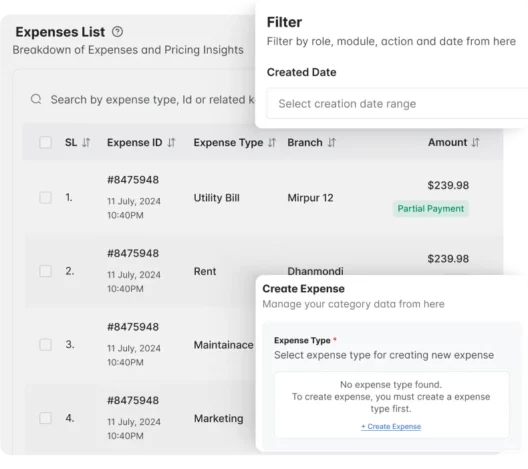The width and height of the screenshot is (528, 469).
Task: Click the search magnifier icon
Action: pos(36,99)
